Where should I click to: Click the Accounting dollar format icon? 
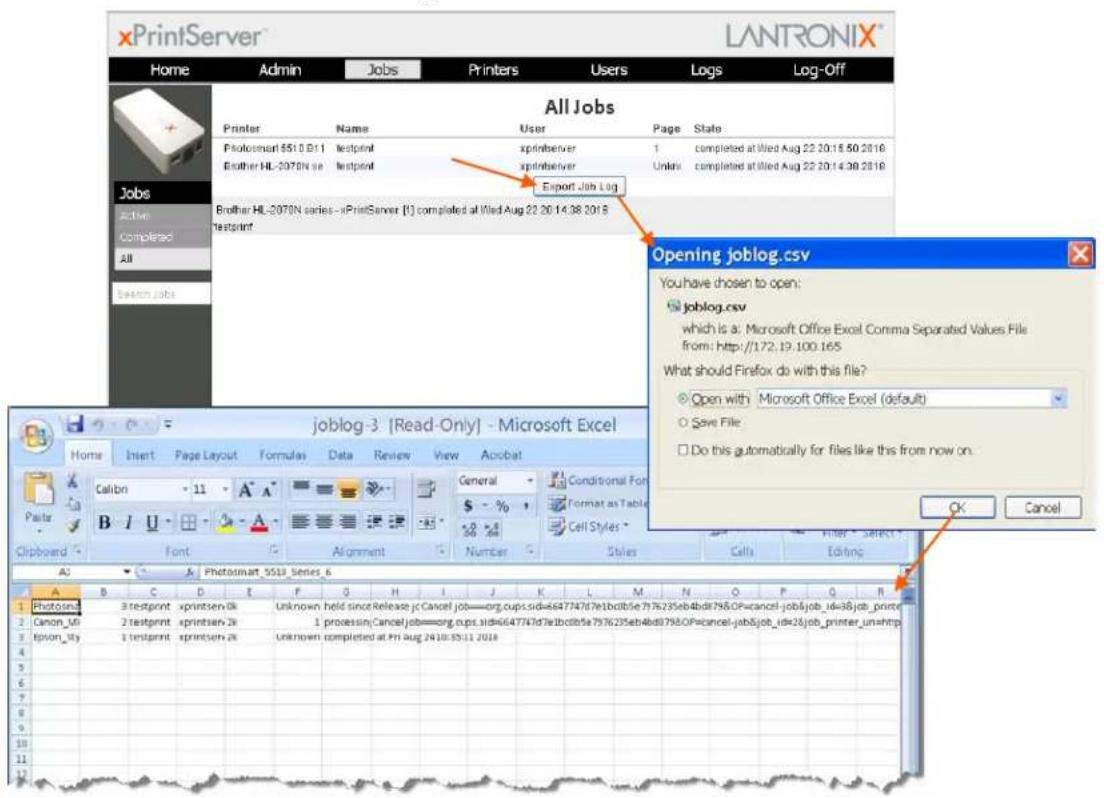468,506
